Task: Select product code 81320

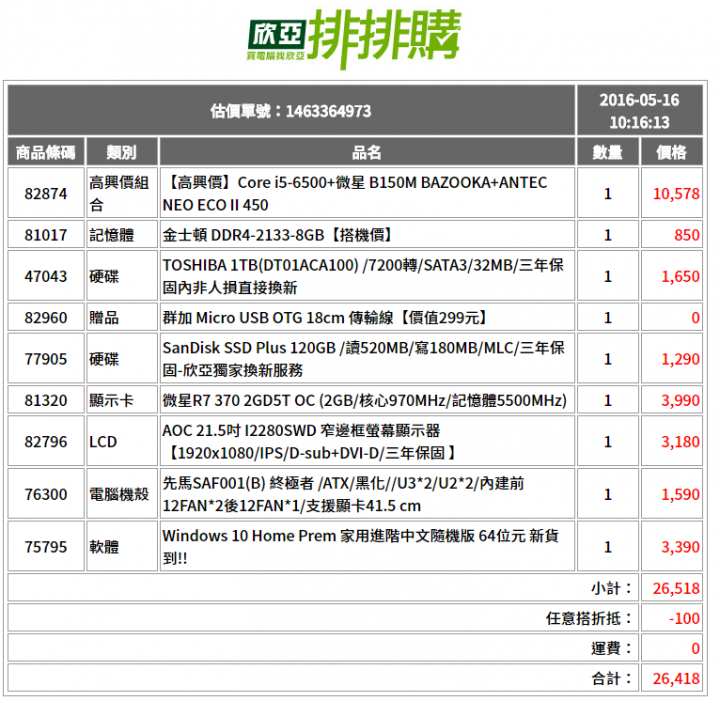Action: [46, 400]
